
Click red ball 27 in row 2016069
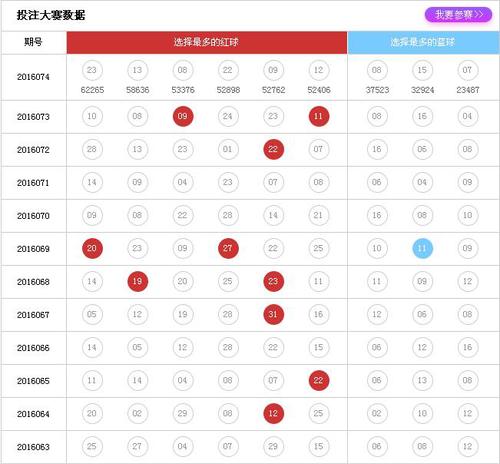[x=228, y=248]
